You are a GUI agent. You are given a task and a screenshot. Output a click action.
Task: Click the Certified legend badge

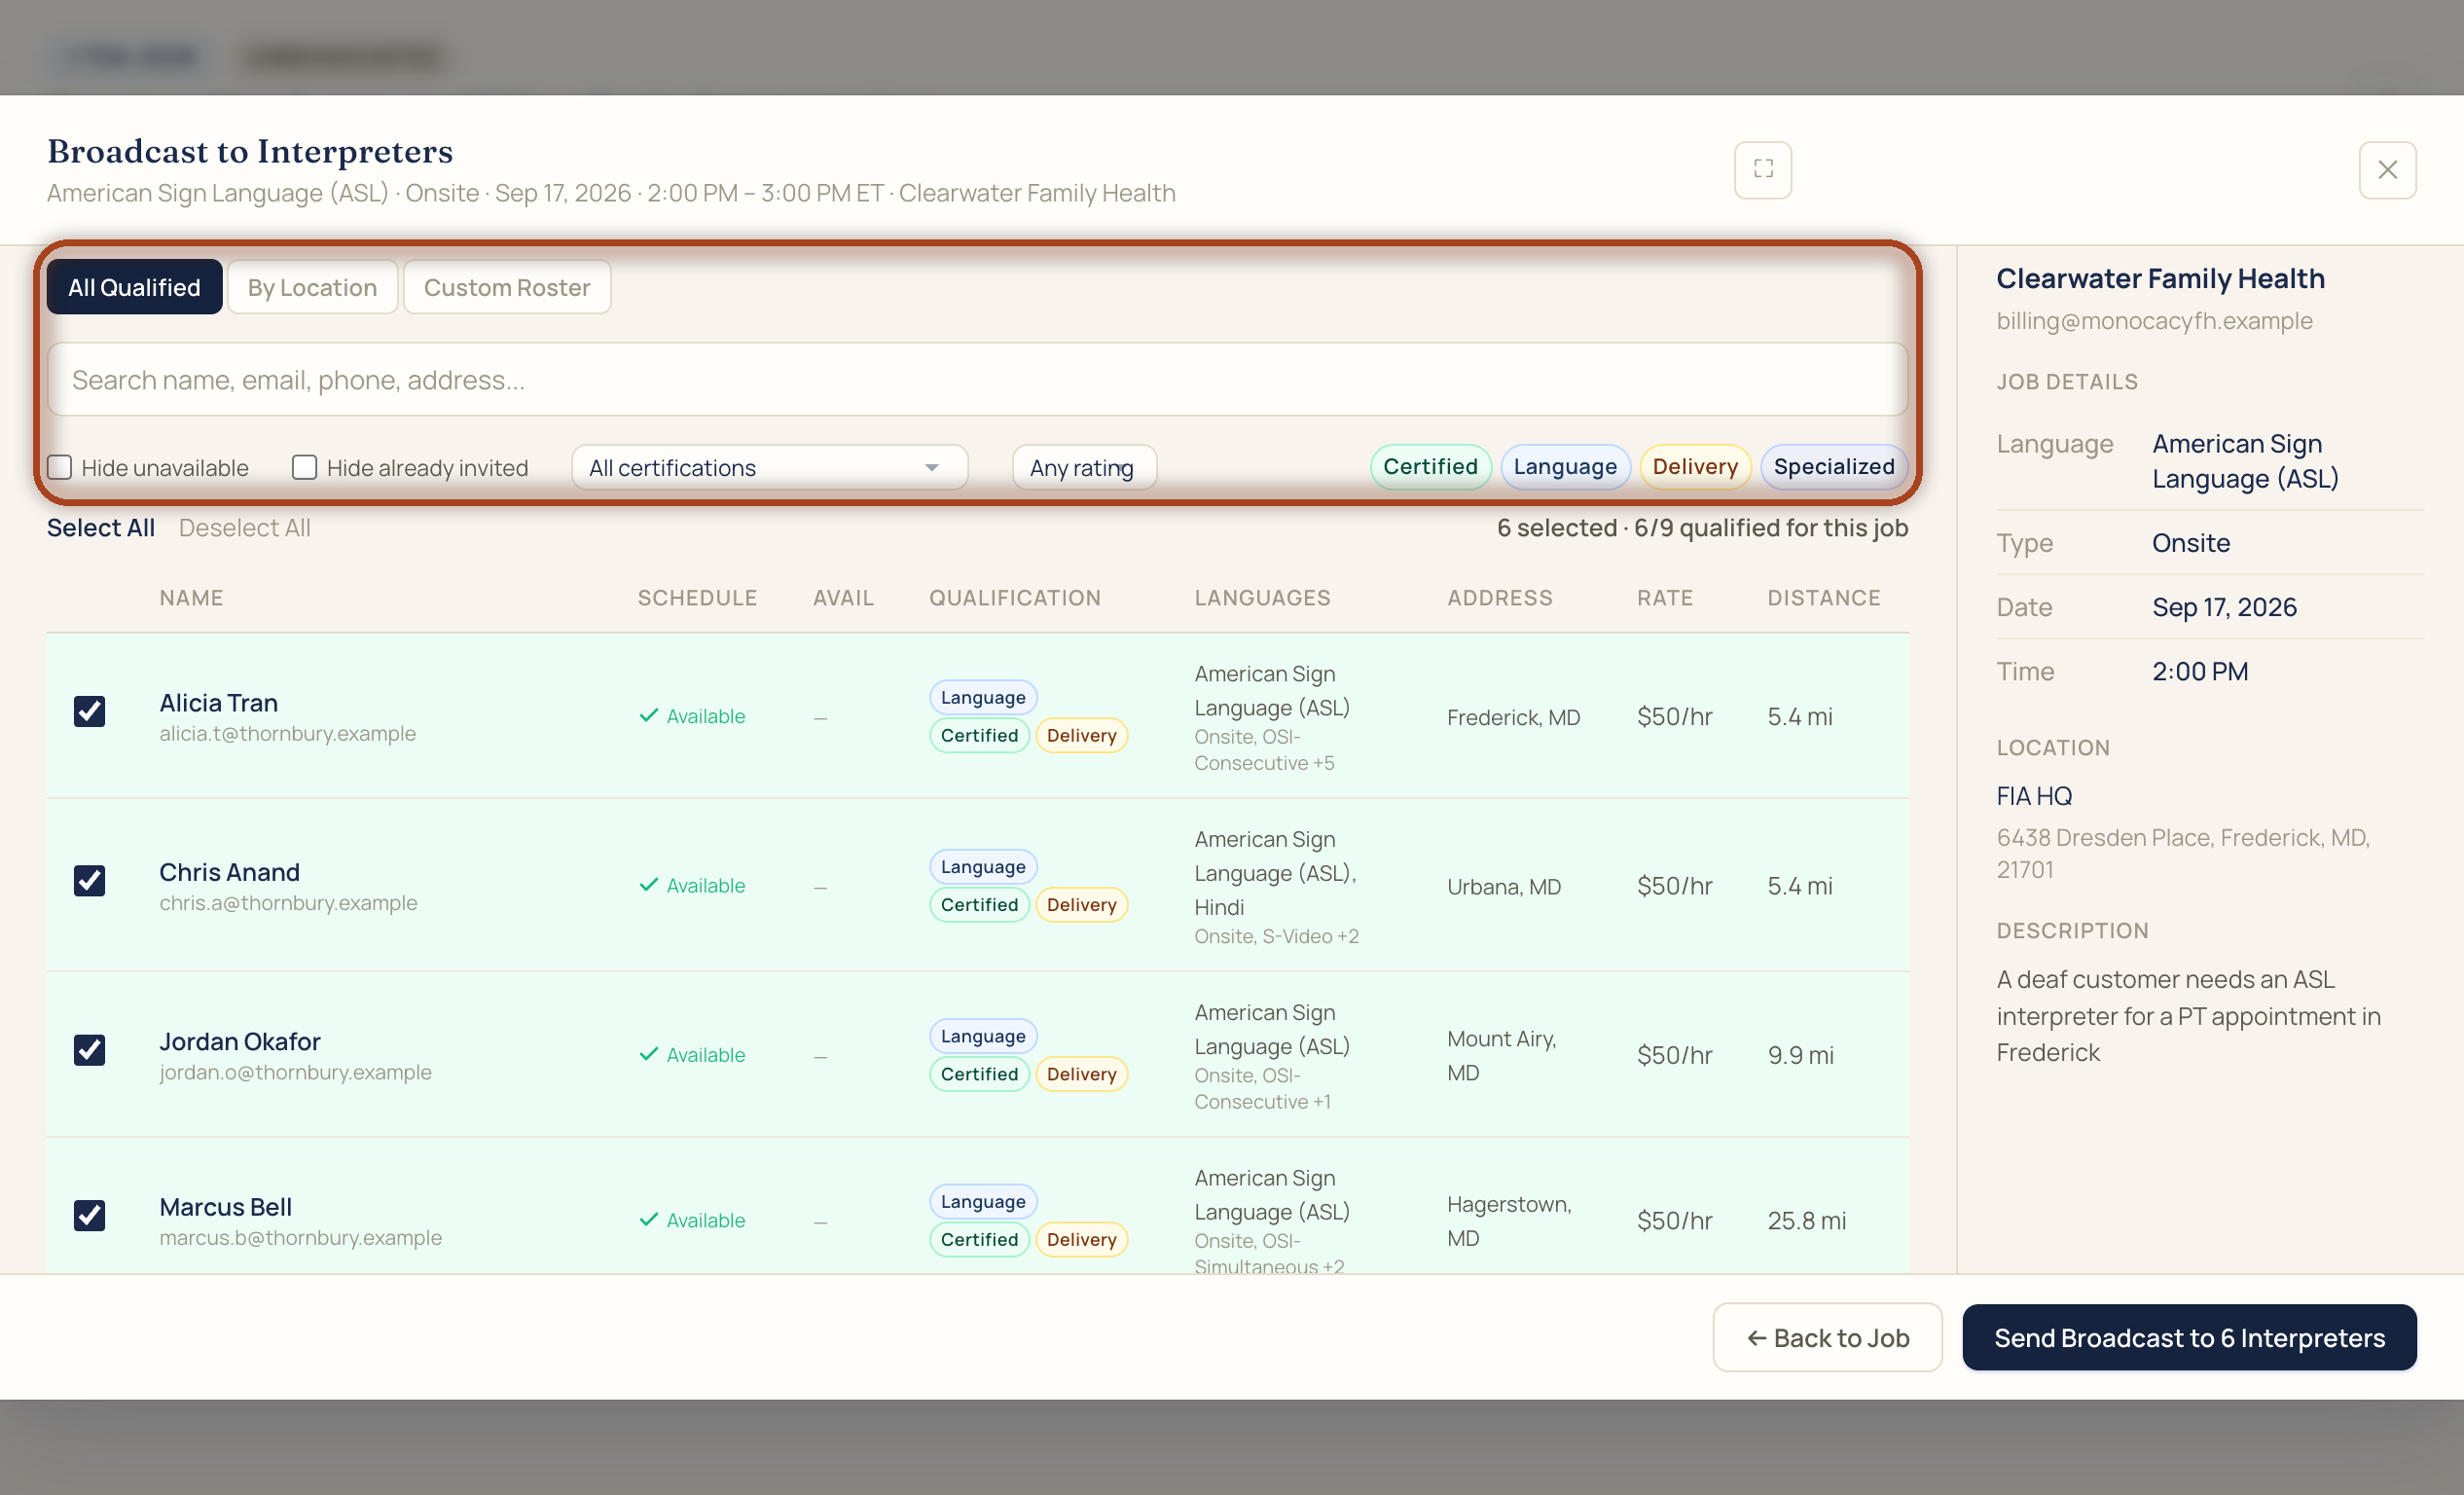[1430, 466]
